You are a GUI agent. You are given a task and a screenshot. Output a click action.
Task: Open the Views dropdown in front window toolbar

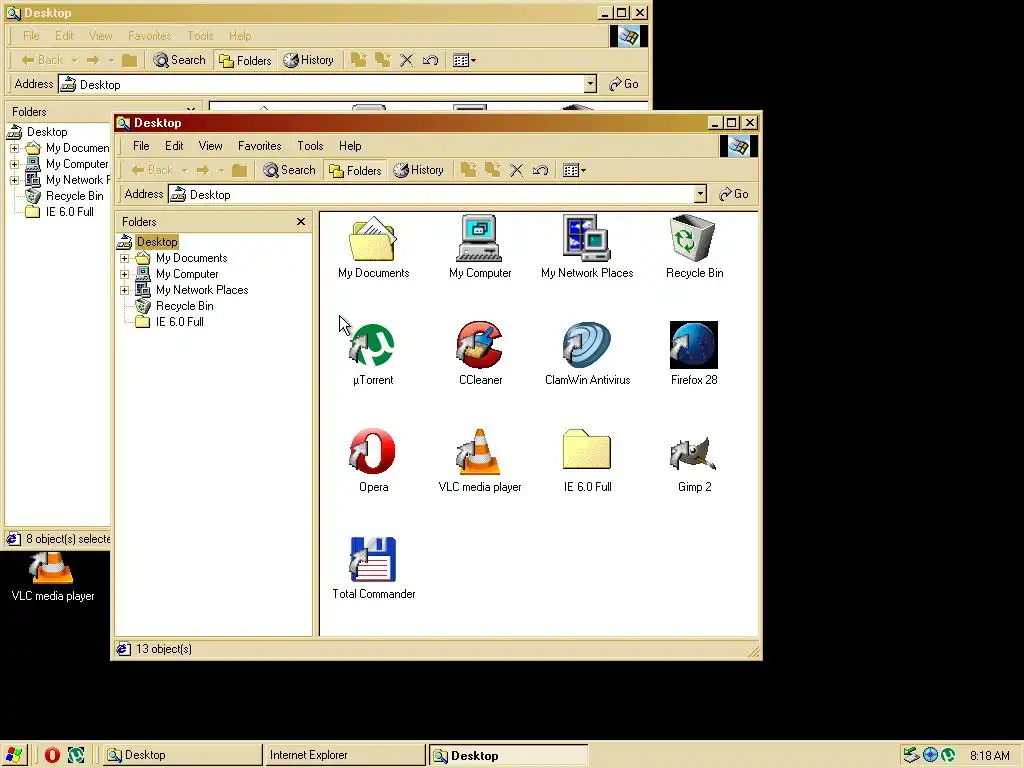pos(575,170)
